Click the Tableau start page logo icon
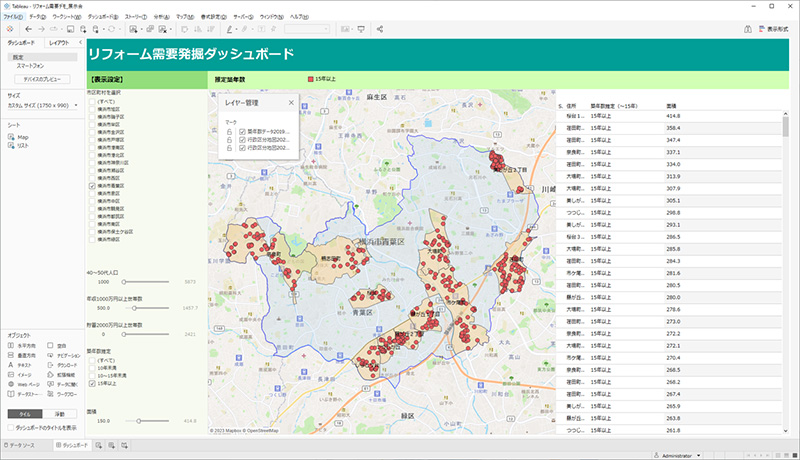Viewport: 800px width, 460px height. click(10, 29)
